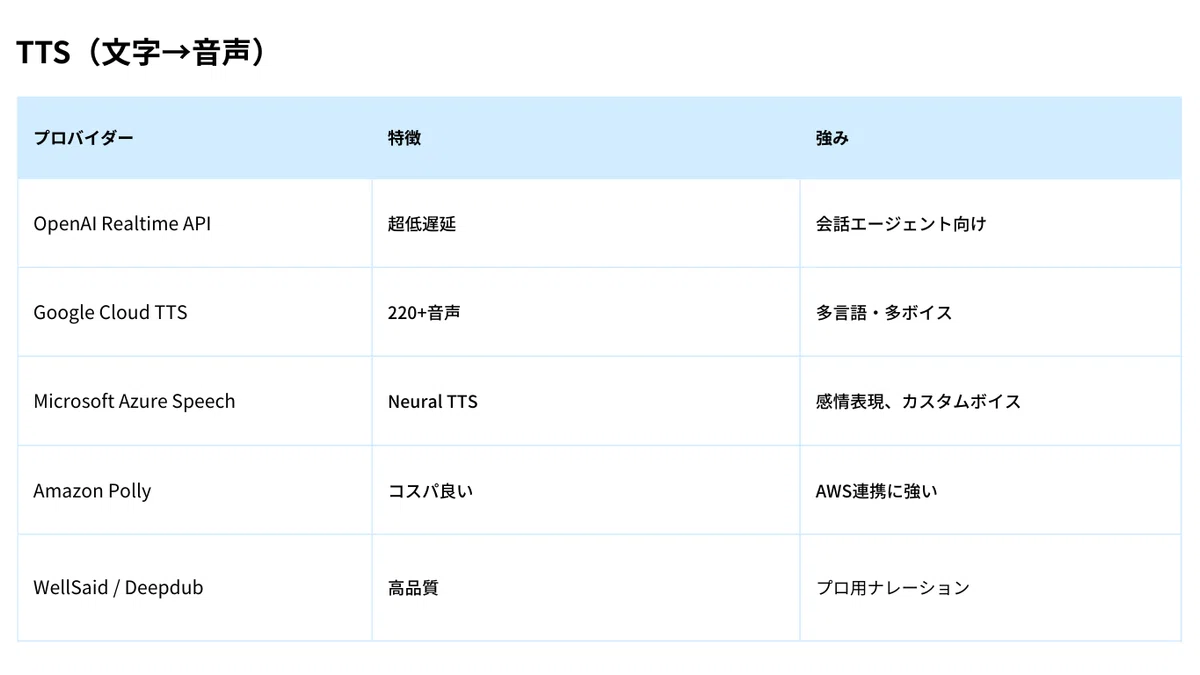Click the OpenAI Realtime API cell
This screenshot has width=1200, height=675.
195,224
